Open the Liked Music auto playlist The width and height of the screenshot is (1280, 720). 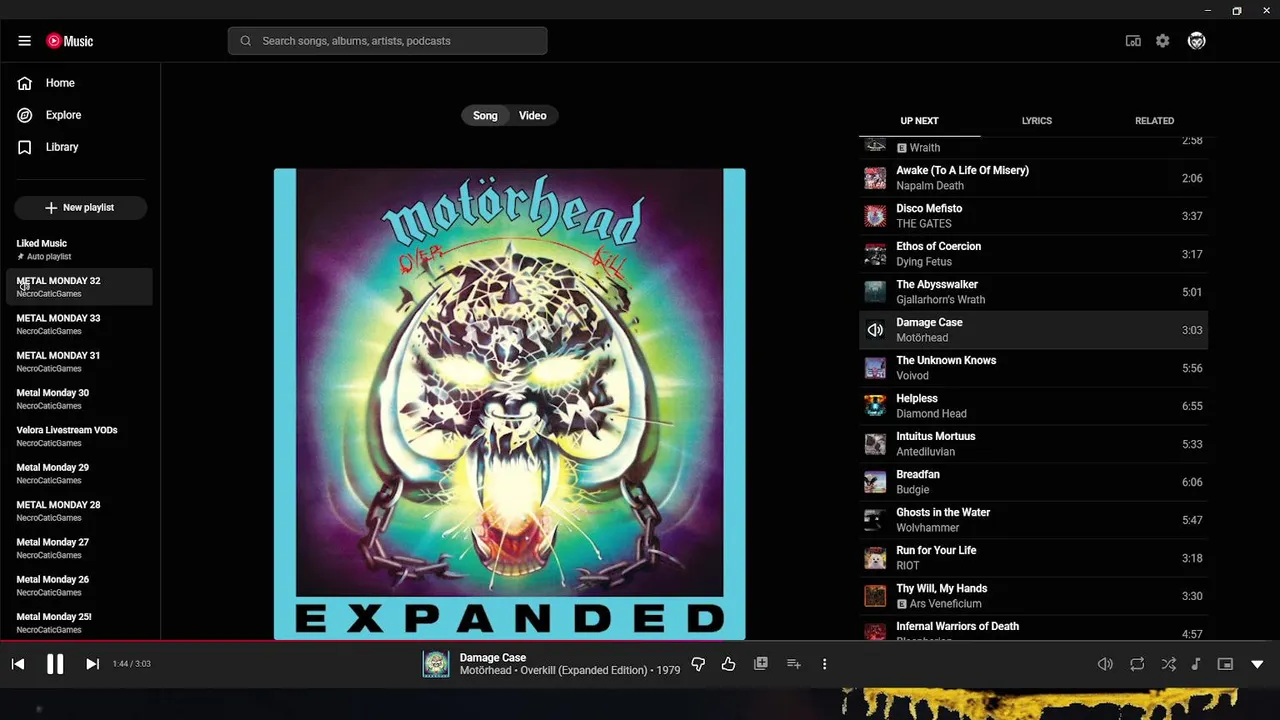pyautogui.click(x=80, y=249)
